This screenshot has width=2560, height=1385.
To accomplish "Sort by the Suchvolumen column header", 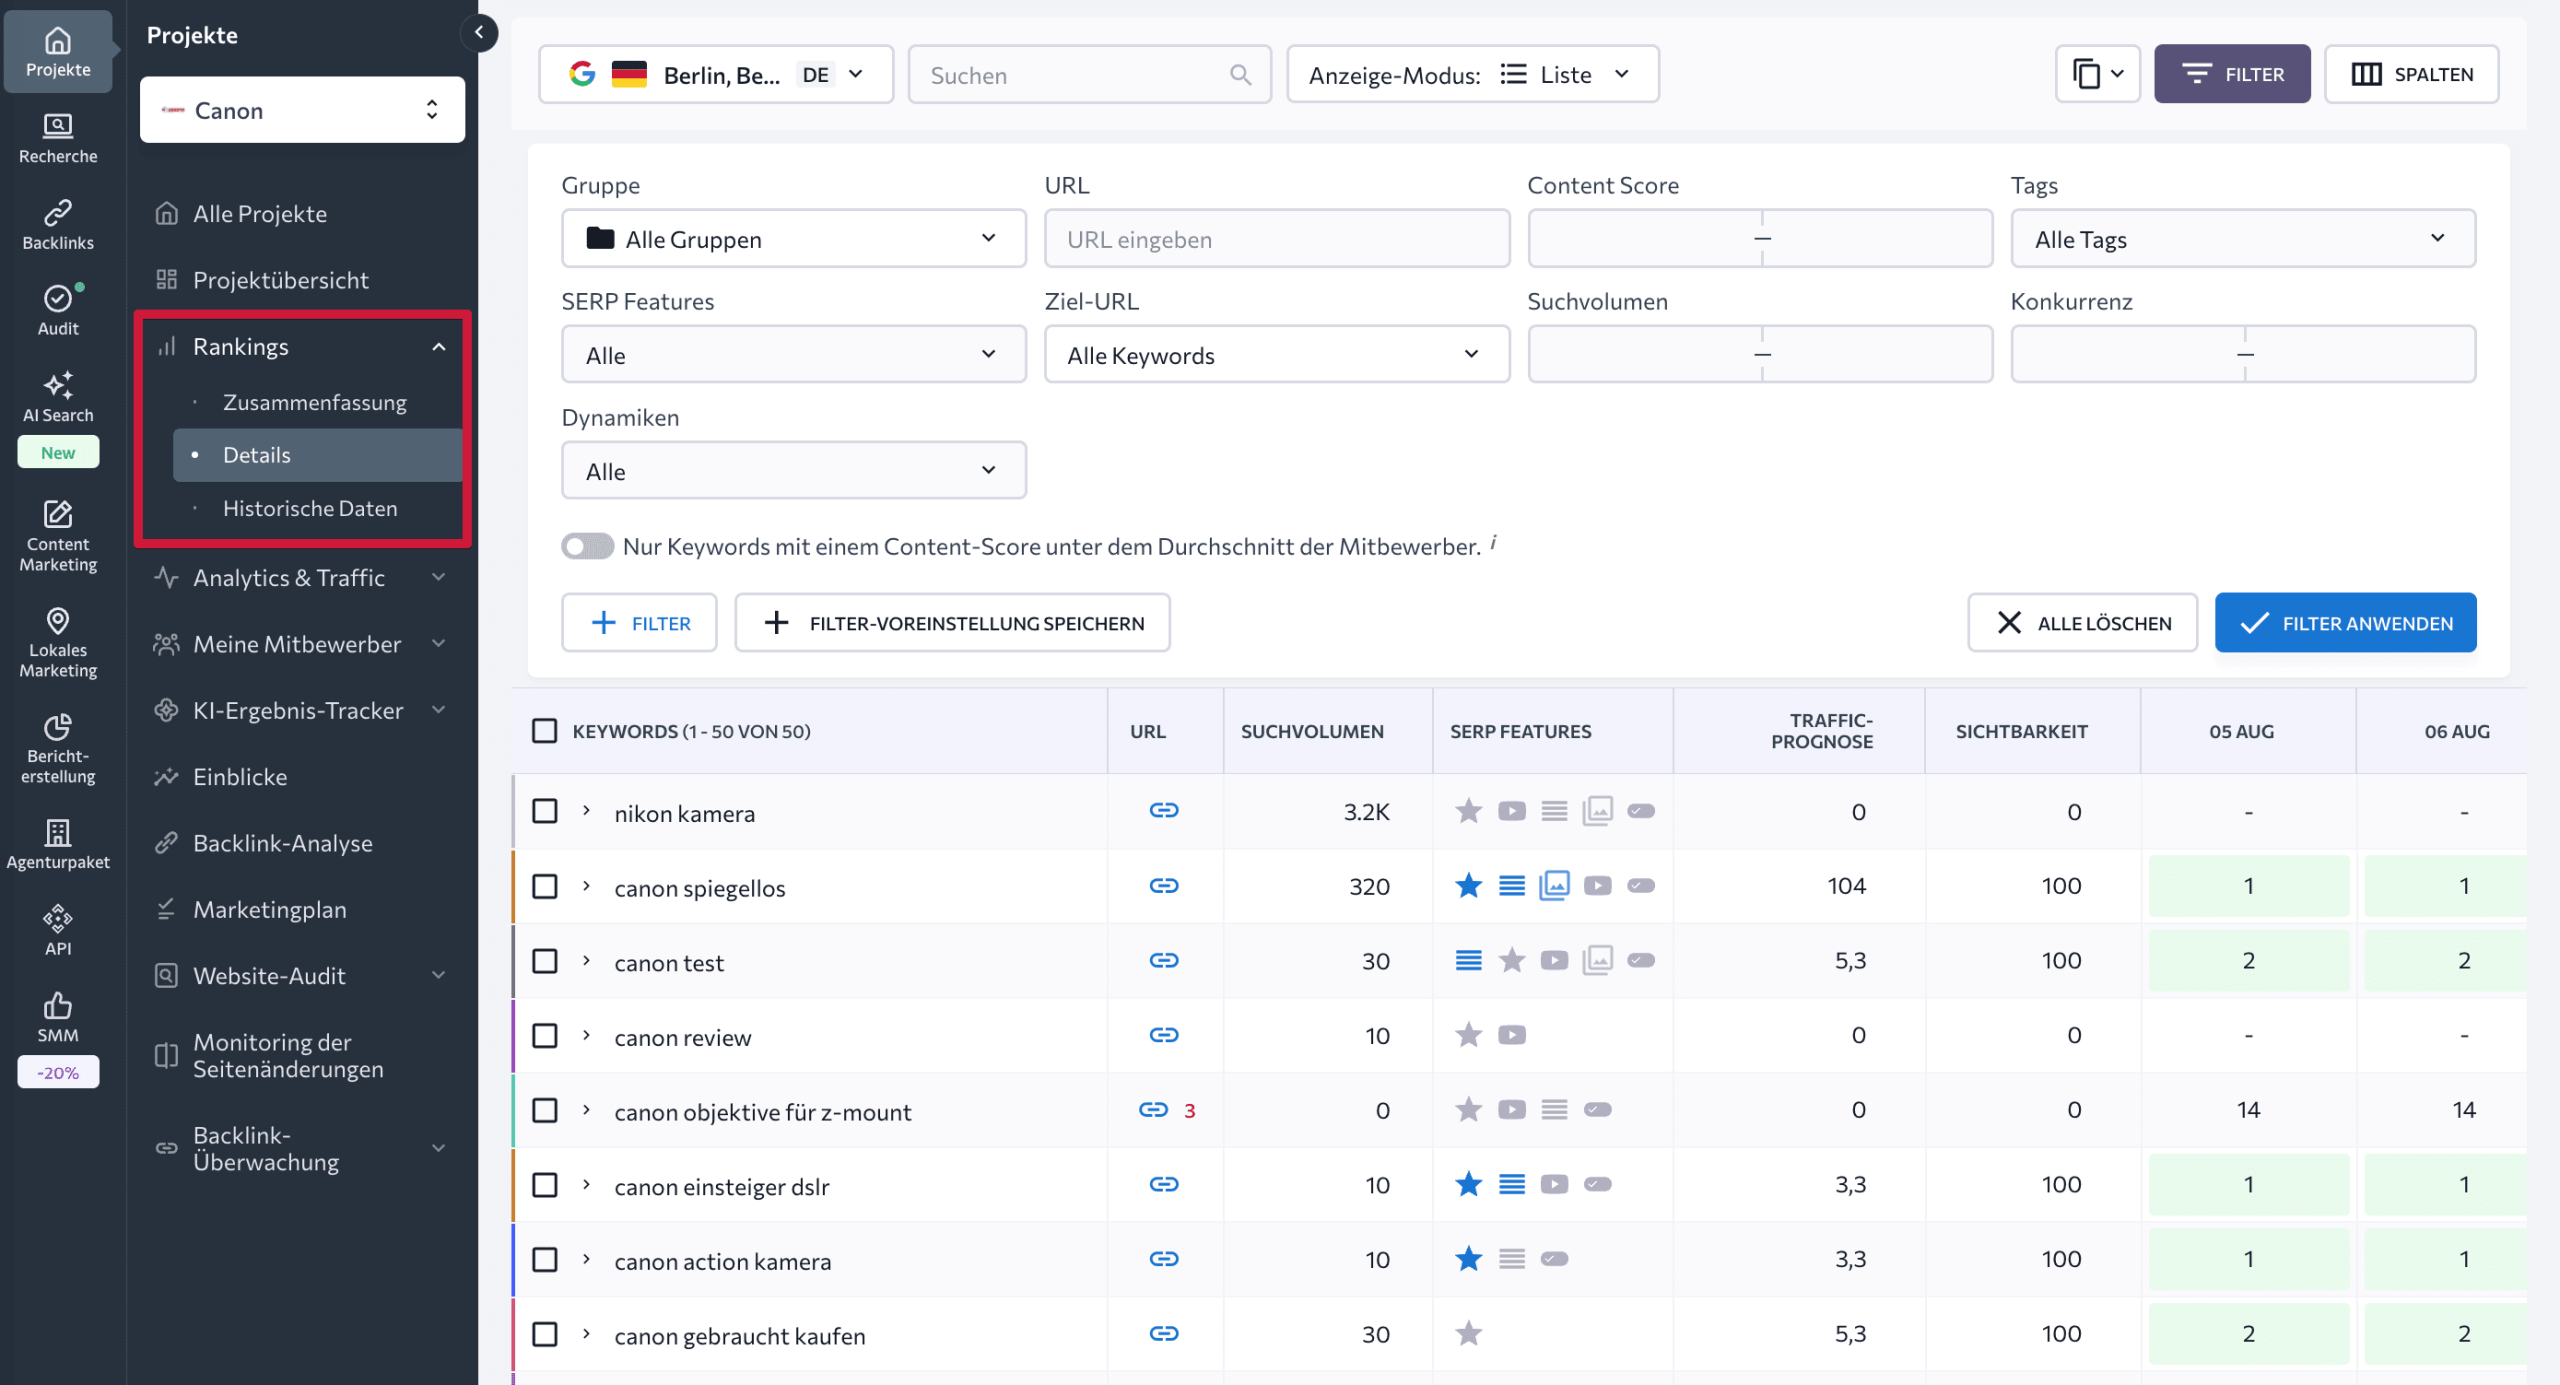I will tap(1312, 731).
